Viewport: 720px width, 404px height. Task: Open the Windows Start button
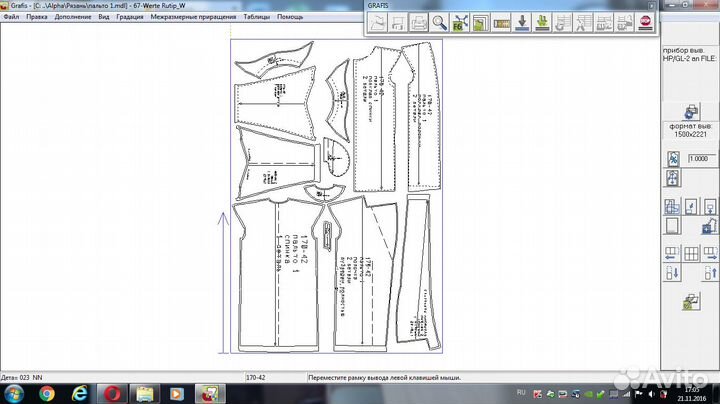[15, 393]
